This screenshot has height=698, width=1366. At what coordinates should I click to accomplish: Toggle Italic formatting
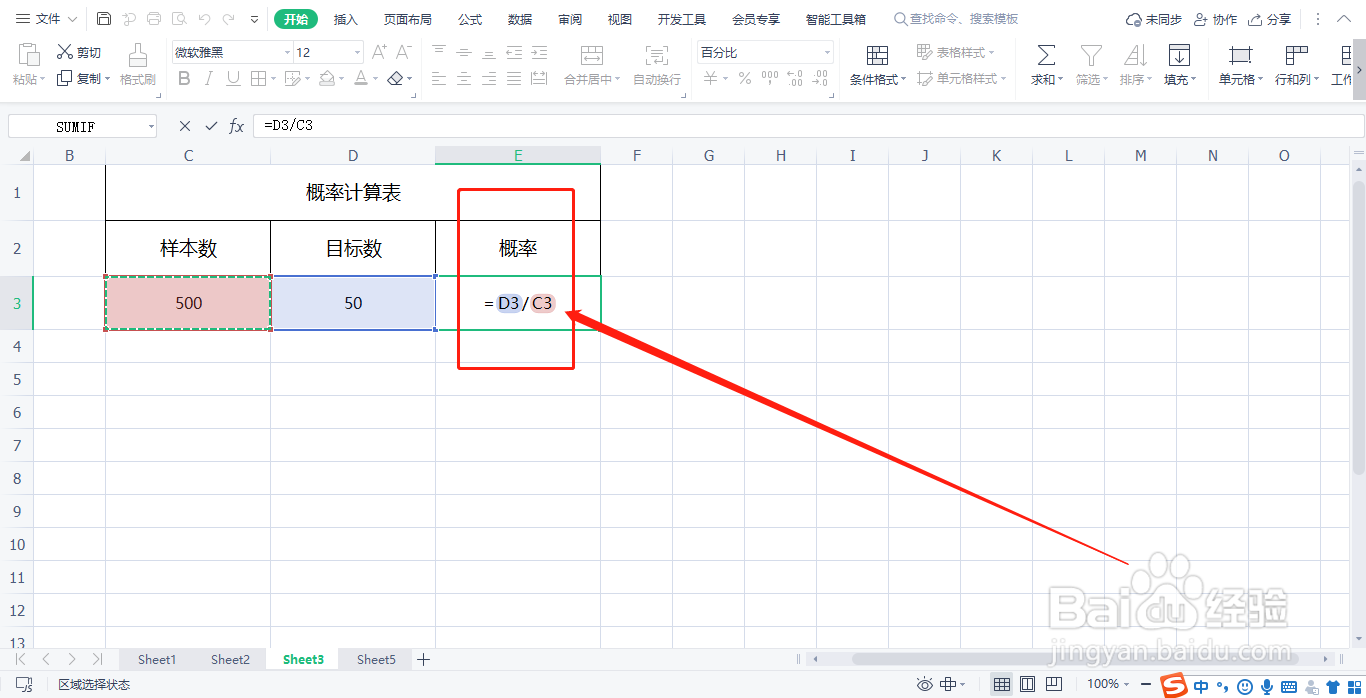[x=208, y=78]
